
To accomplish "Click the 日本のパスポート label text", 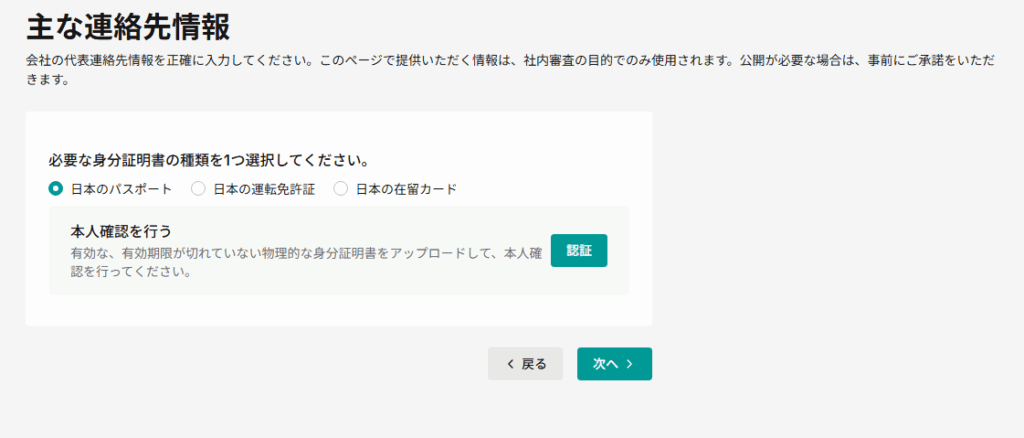I will (x=121, y=189).
